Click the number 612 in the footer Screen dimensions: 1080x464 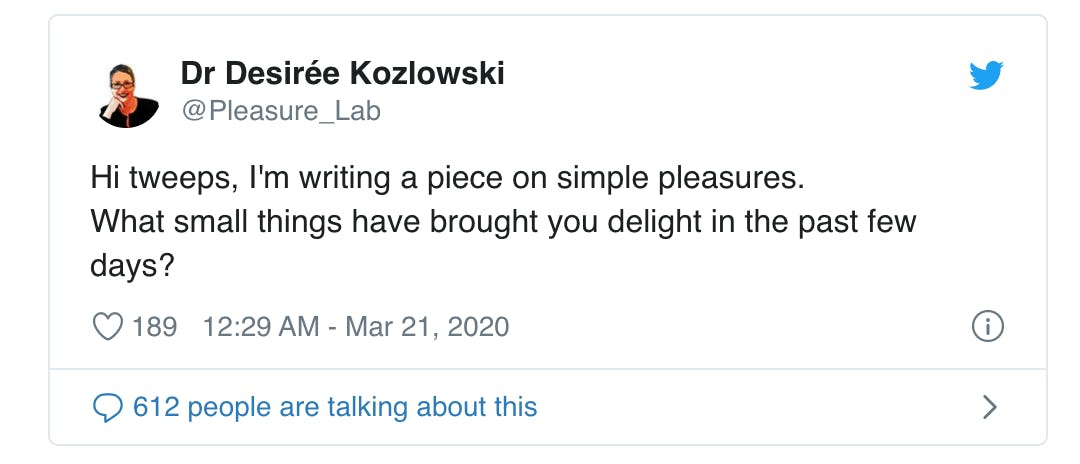155,407
